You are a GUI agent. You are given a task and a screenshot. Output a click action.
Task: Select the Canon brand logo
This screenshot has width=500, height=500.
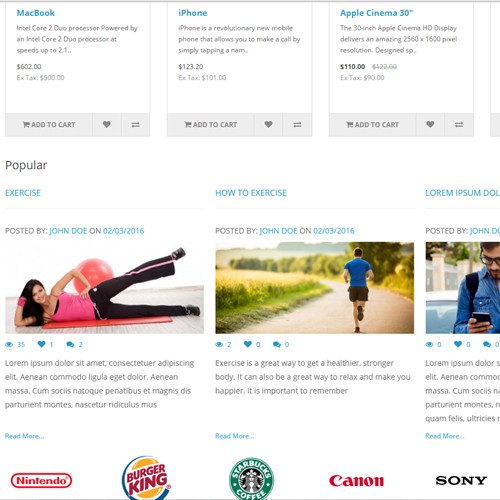click(356, 481)
